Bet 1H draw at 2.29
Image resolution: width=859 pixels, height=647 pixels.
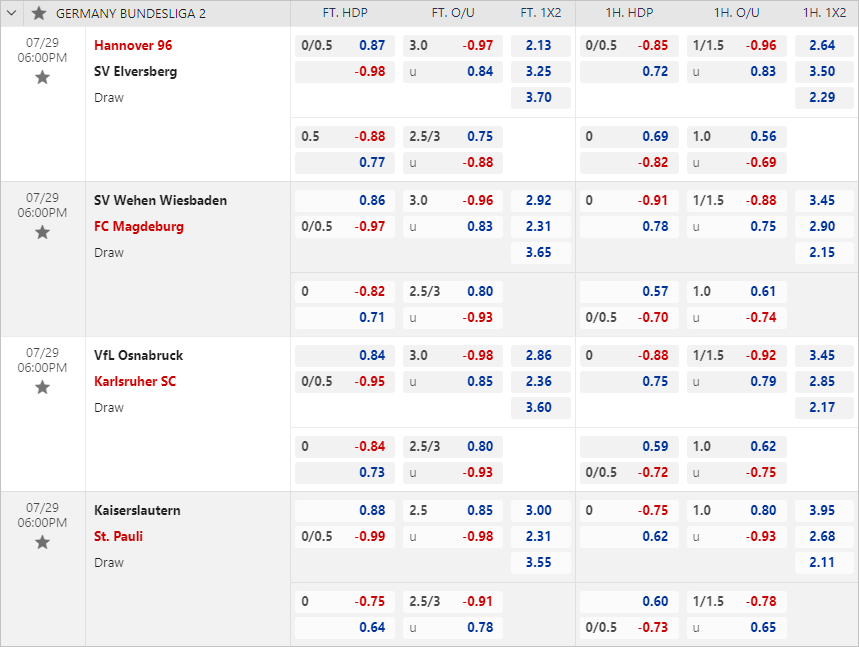824,98
